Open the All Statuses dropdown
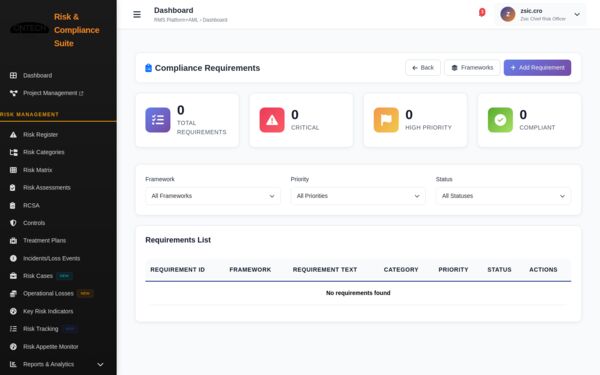The height and width of the screenshot is (375, 600). (503, 196)
